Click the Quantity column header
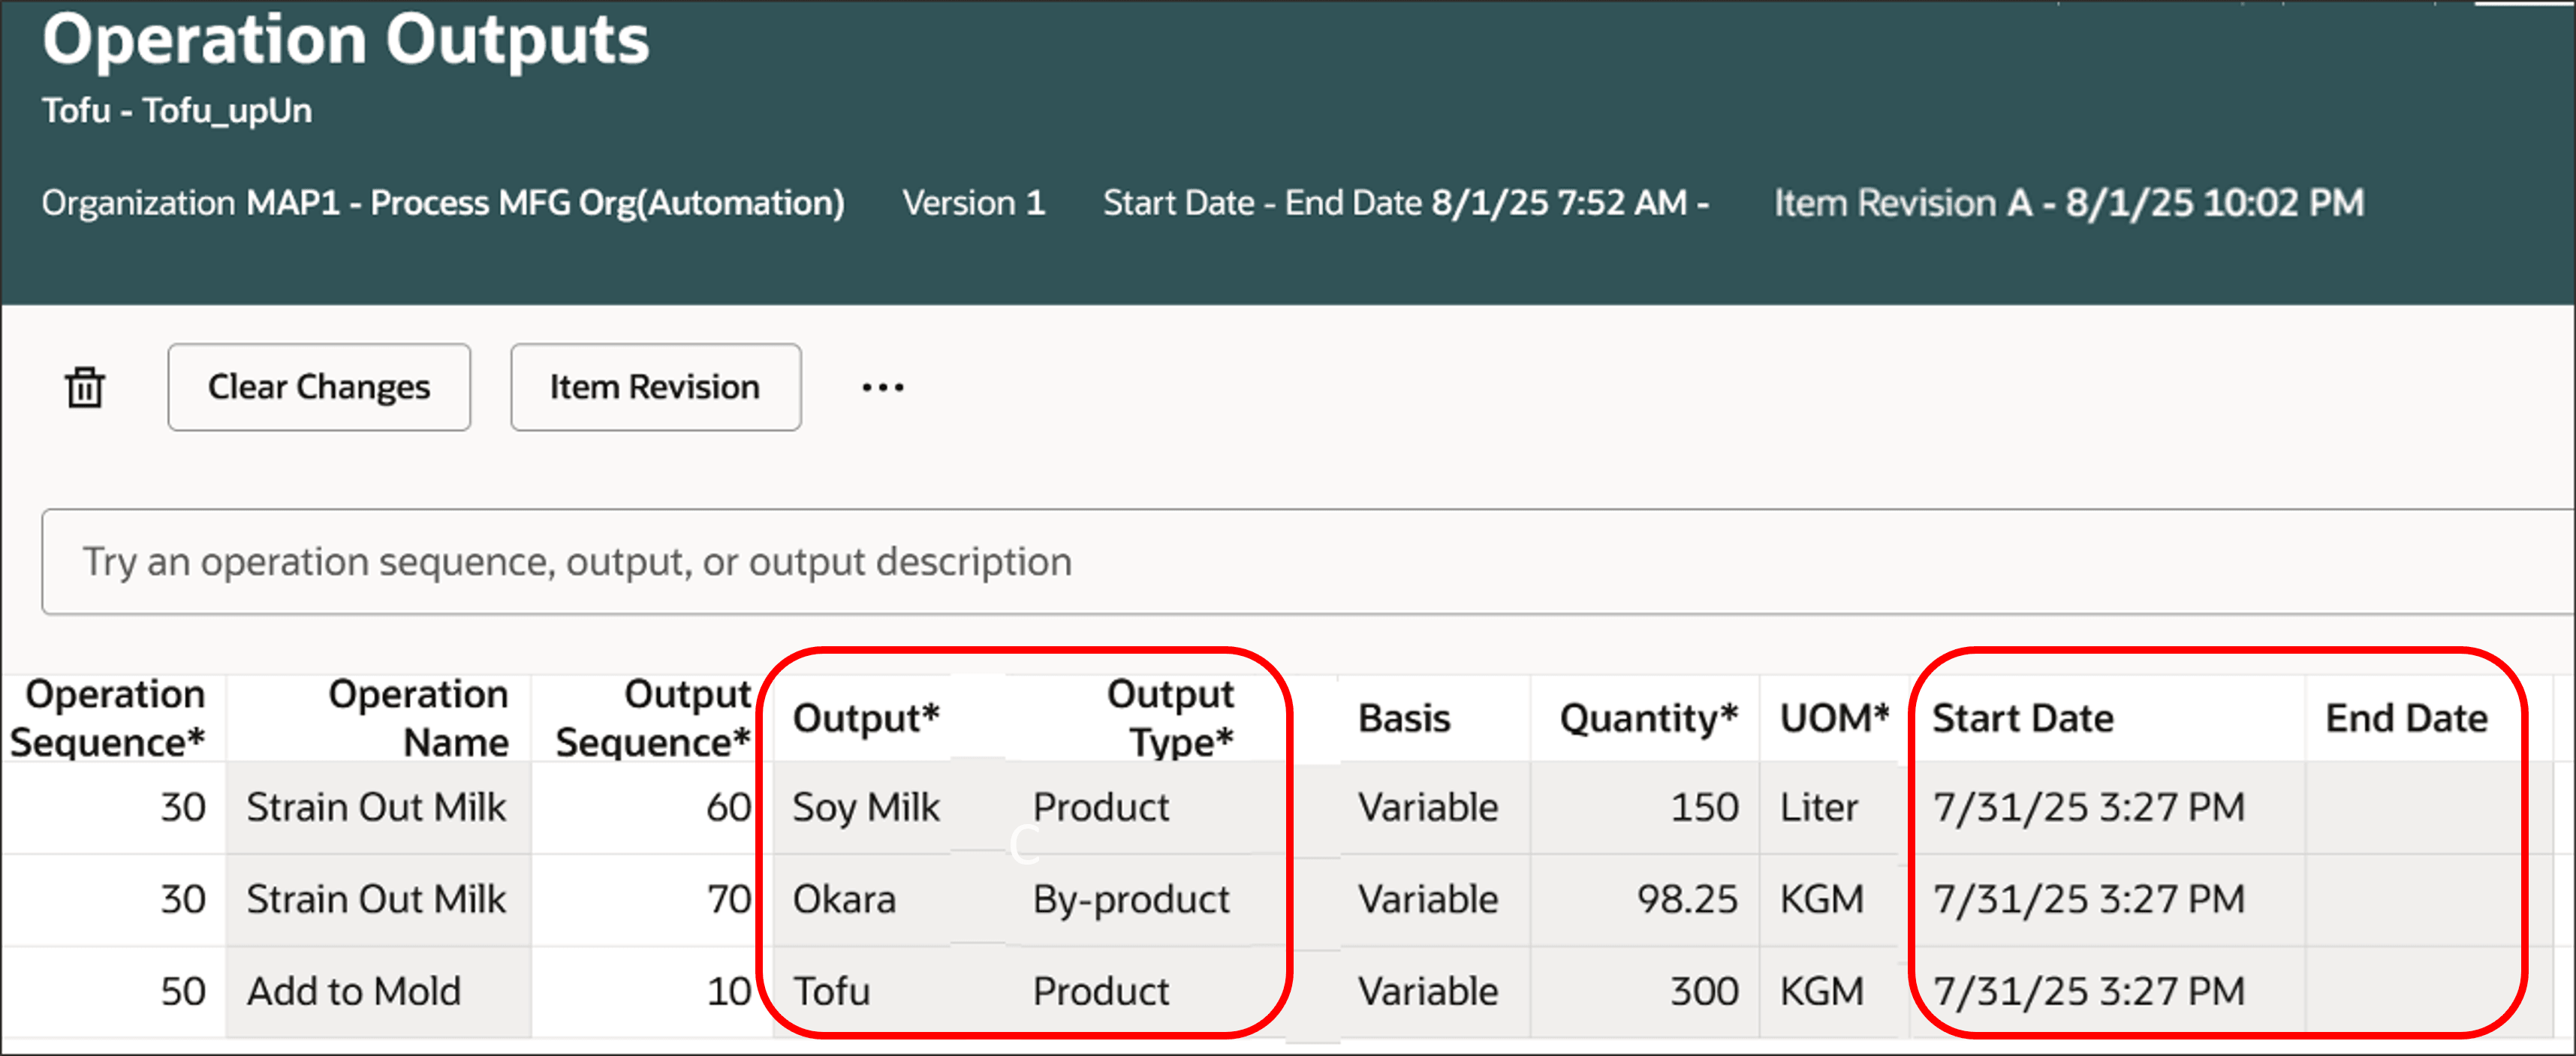The image size is (2576, 1056). (1648, 718)
